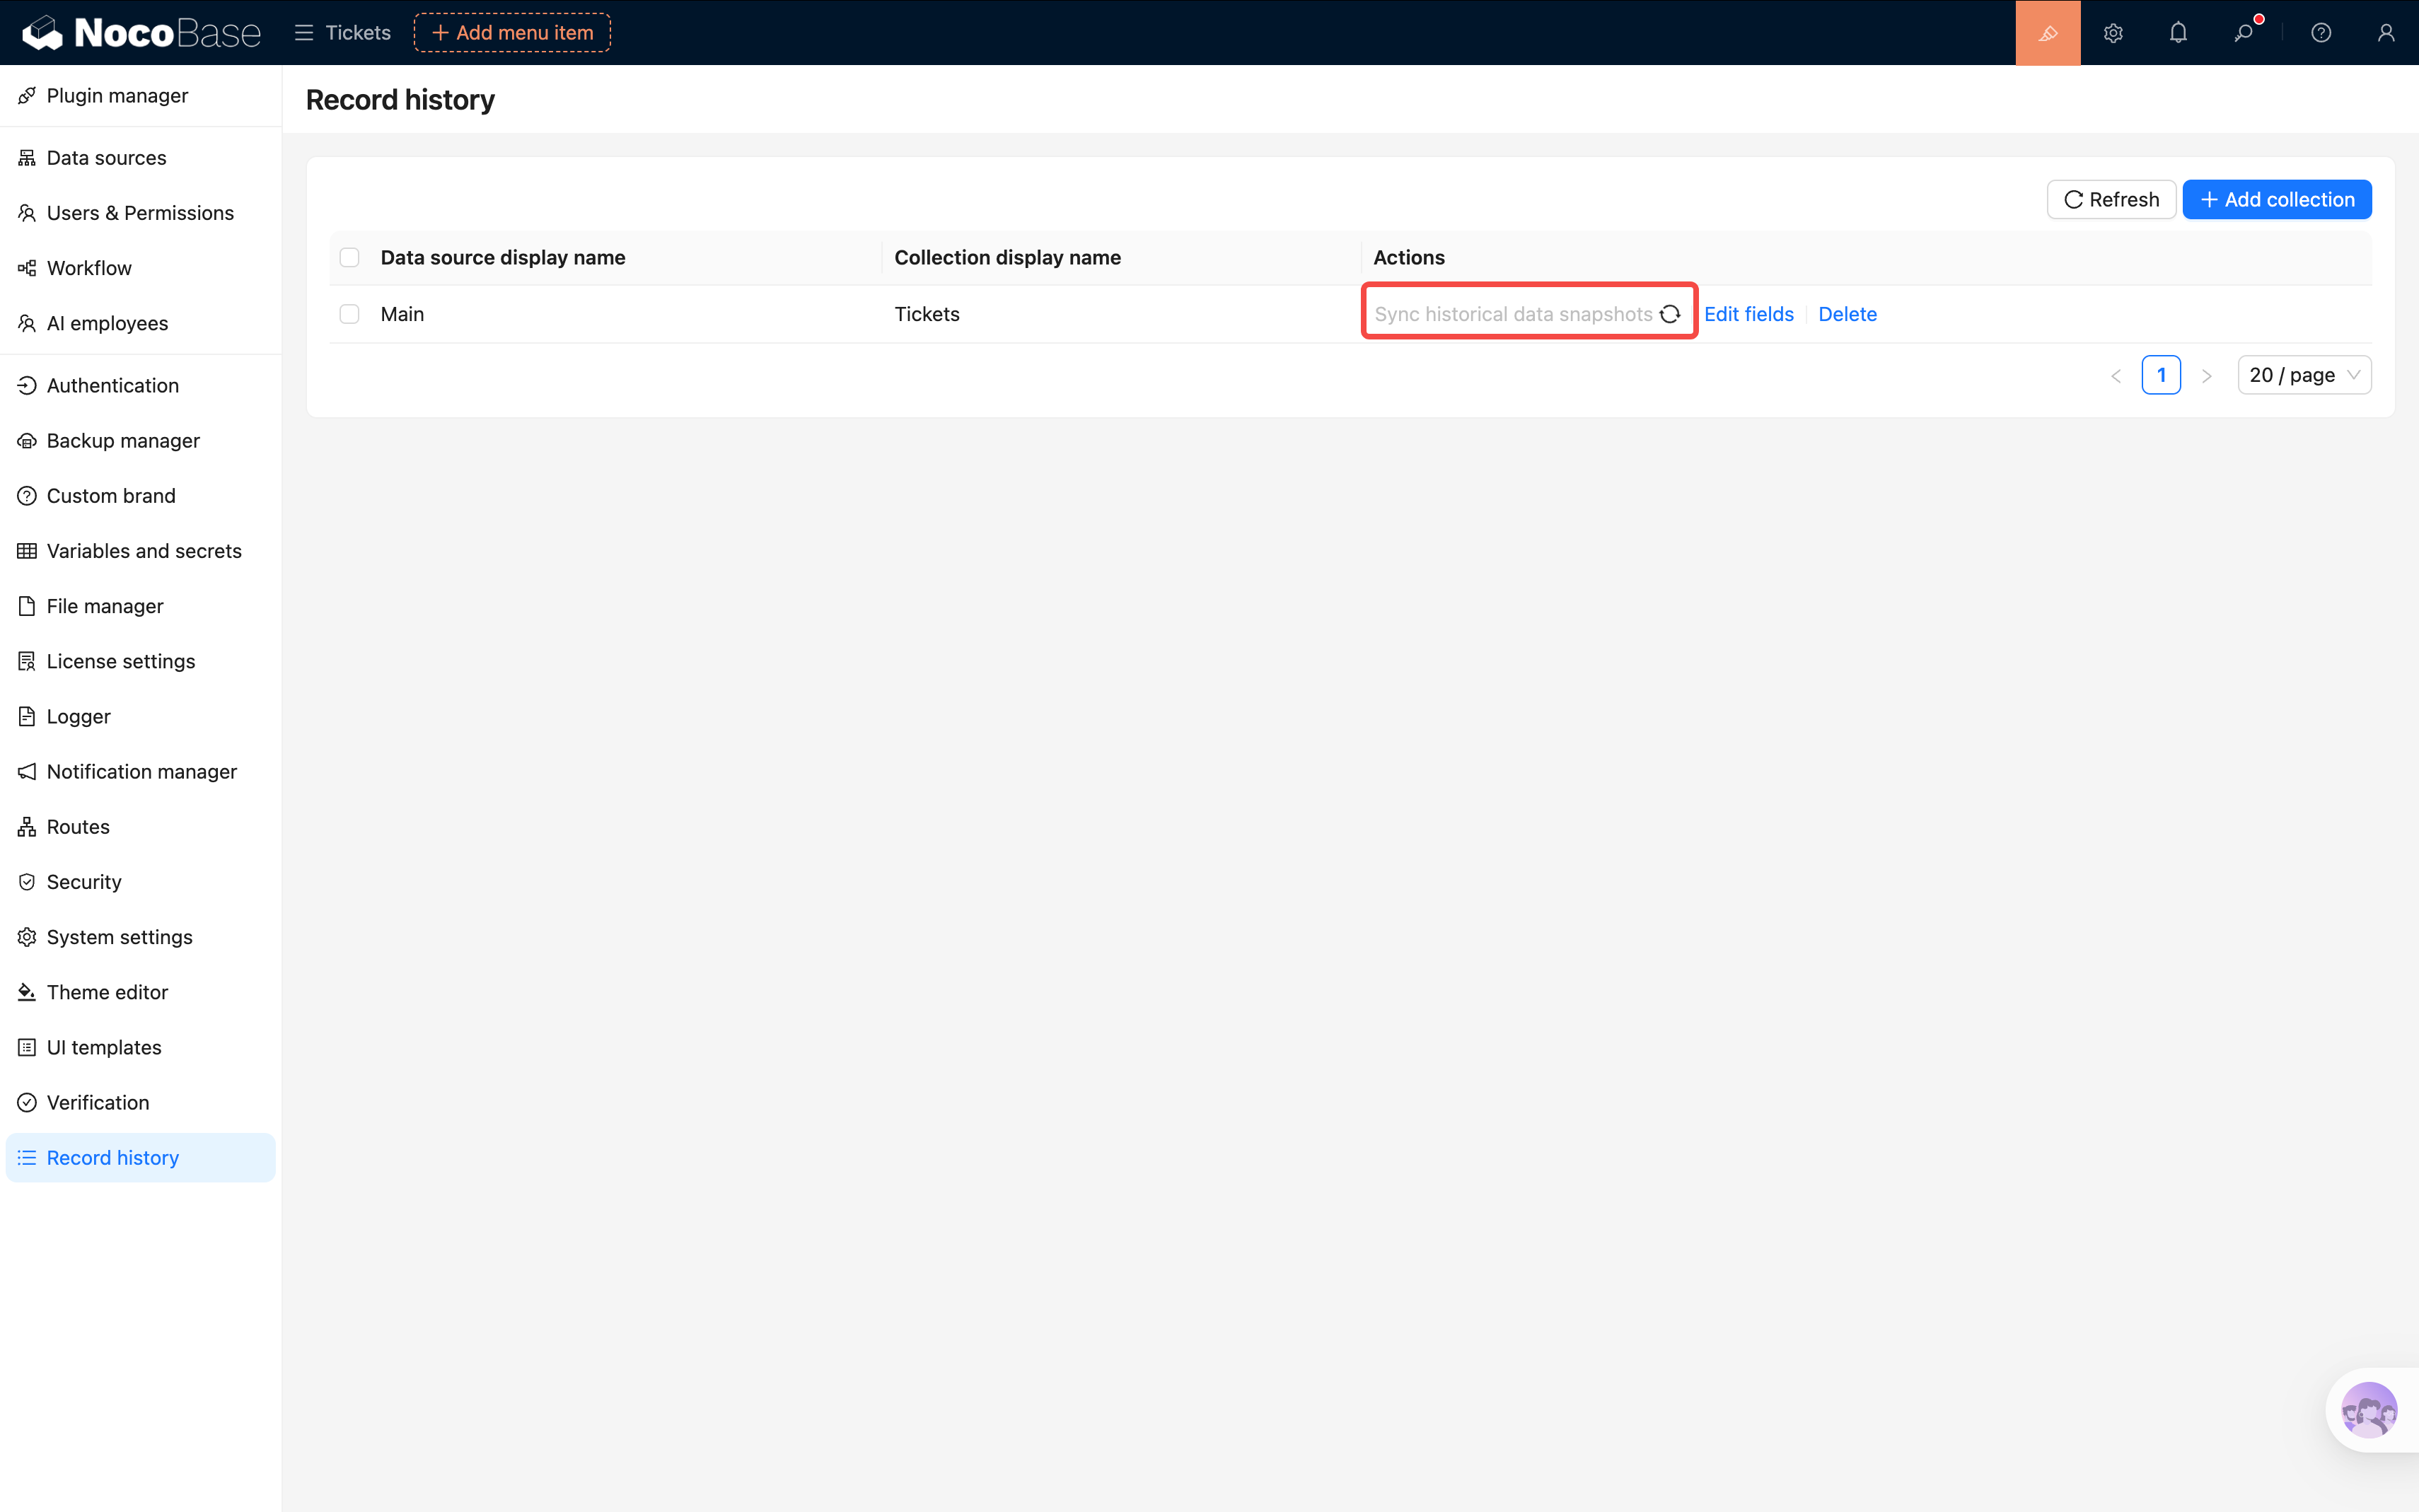This screenshot has height=1512, width=2419.
Task: Open the notifications bell icon
Action: (x=2178, y=33)
